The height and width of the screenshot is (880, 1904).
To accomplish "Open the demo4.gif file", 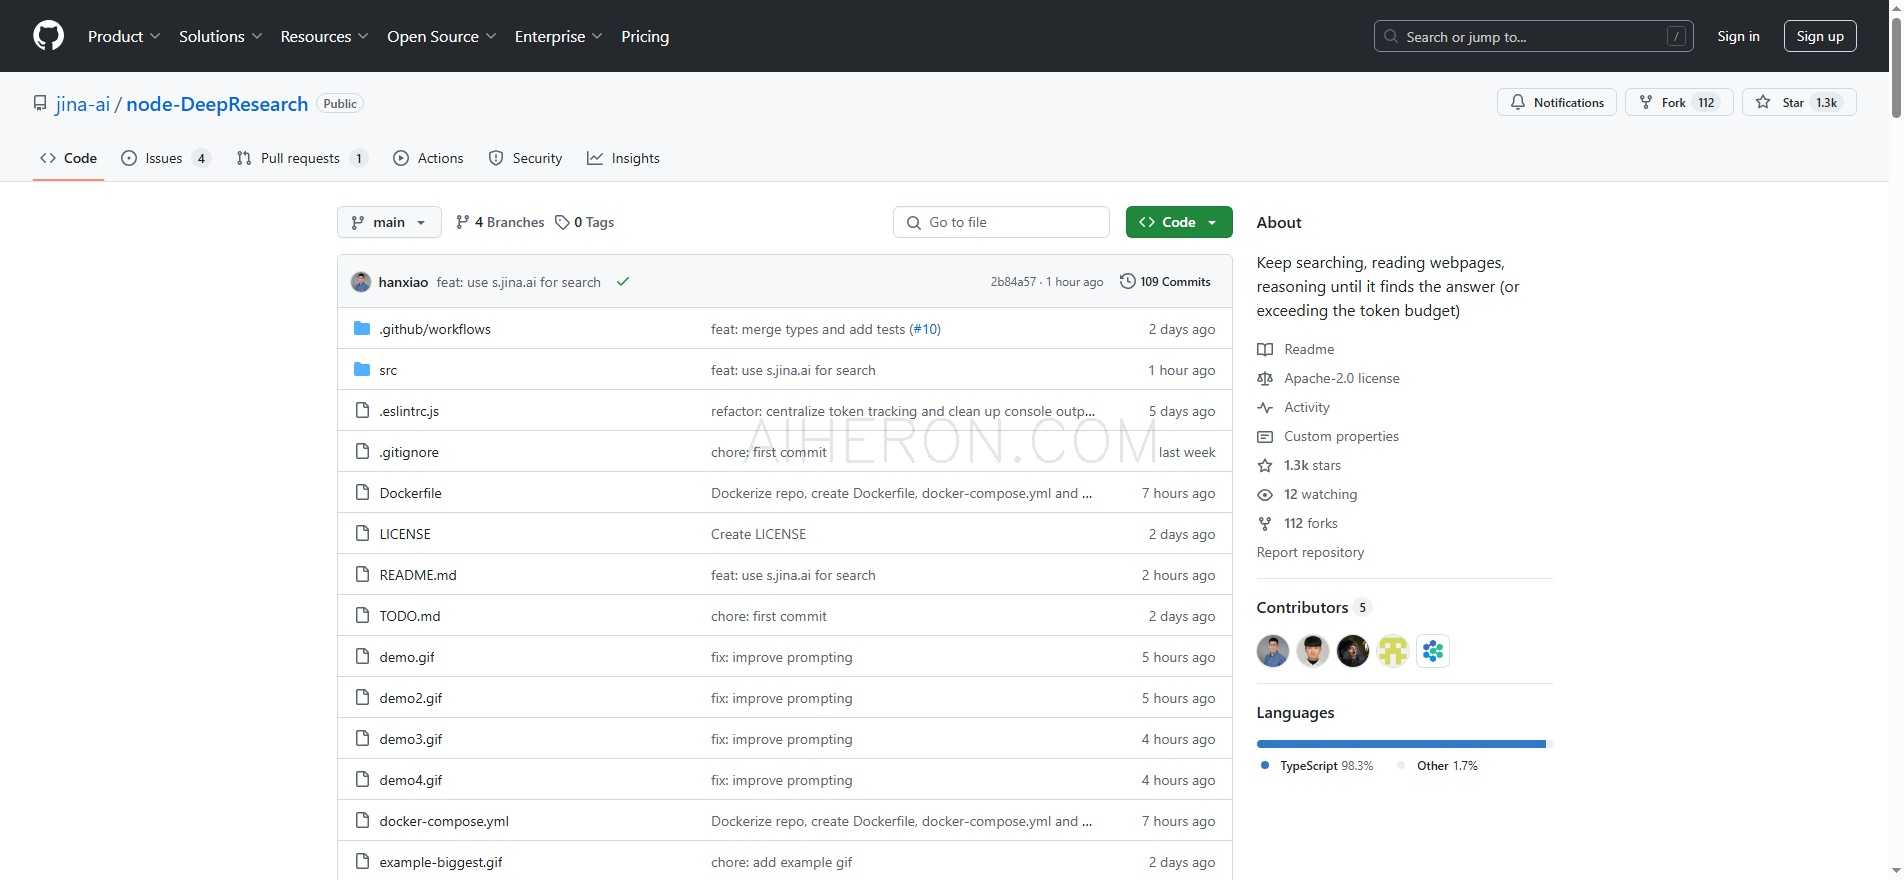I will tap(411, 780).
